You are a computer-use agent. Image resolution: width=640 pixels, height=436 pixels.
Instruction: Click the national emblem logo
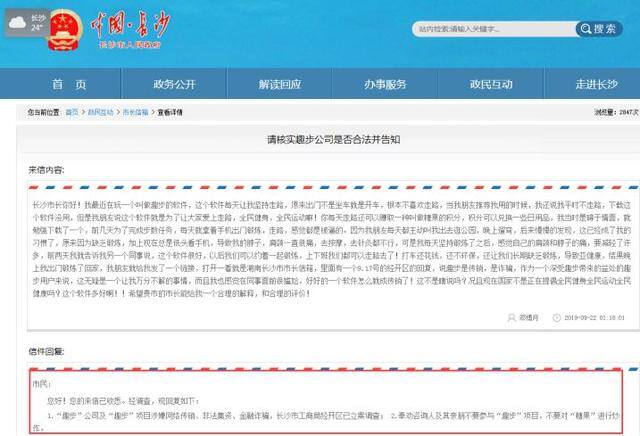pyautogui.click(x=64, y=31)
